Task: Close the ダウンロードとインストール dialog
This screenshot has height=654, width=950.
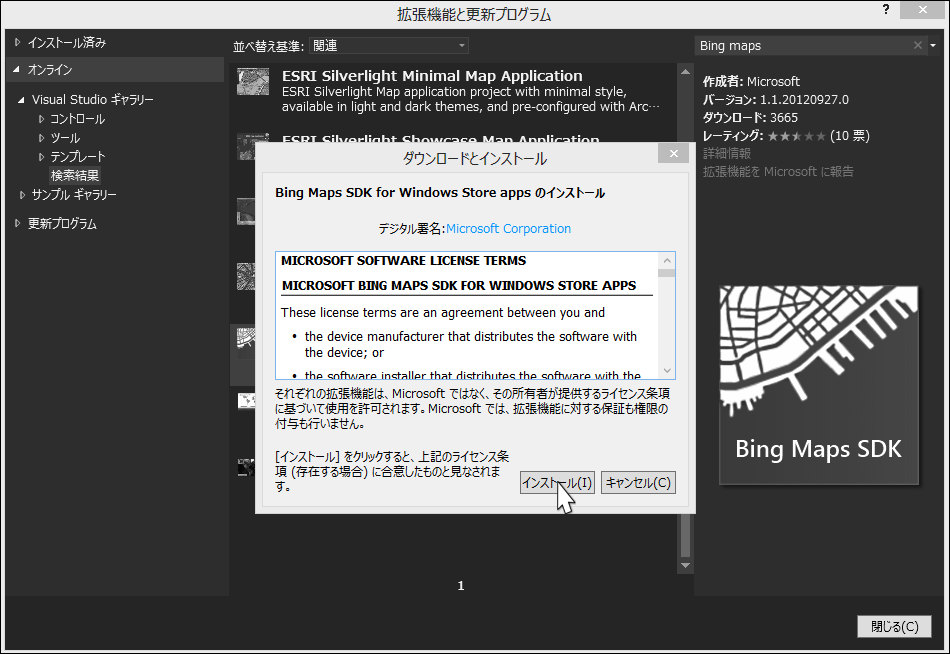Action: (673, 153)
